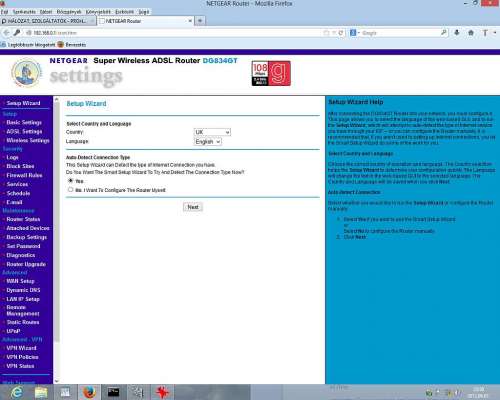Click the round emblem logo left of NETGEAR
The image size is (500, 400).
[27, 73]
